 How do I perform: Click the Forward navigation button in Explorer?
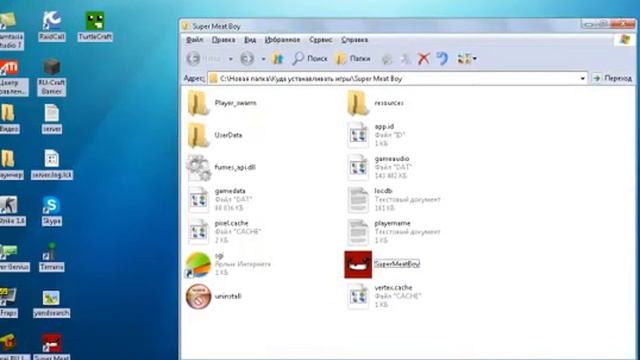(x=247, y=59)
